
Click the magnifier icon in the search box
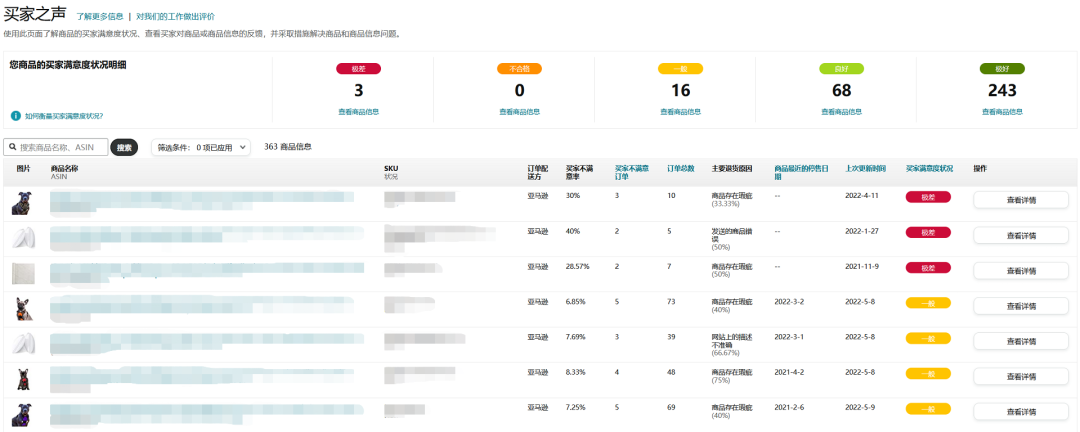point(12,147)
